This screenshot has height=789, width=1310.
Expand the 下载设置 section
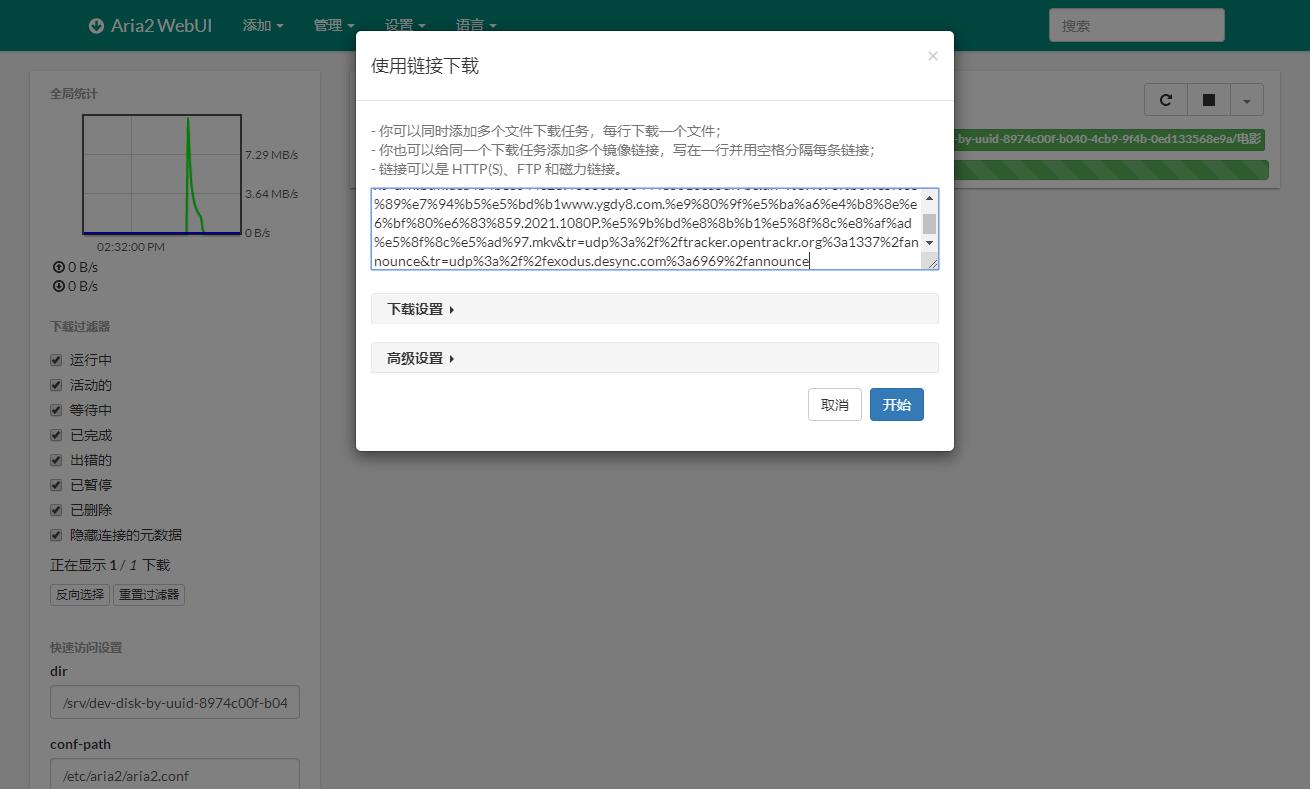[x=420, y=308]
